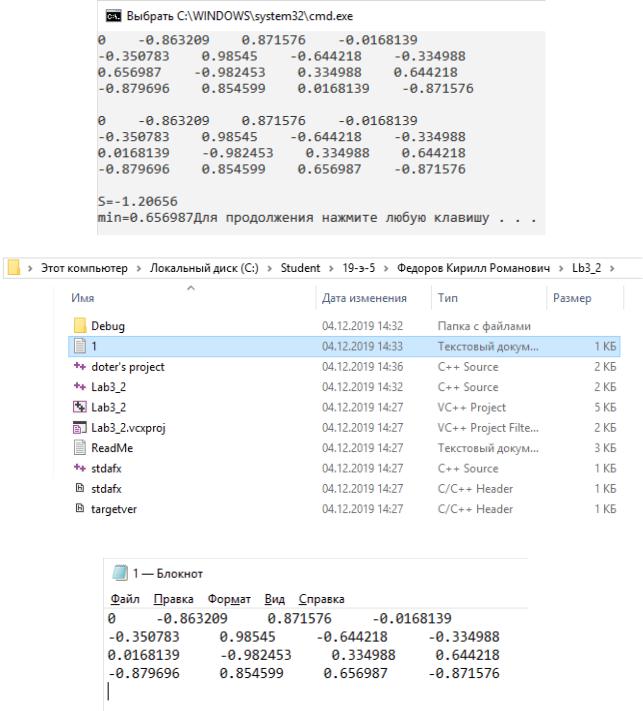Navigate to Student folder breadcrumb
Screen dimensions: 643x711
point(300,268)
